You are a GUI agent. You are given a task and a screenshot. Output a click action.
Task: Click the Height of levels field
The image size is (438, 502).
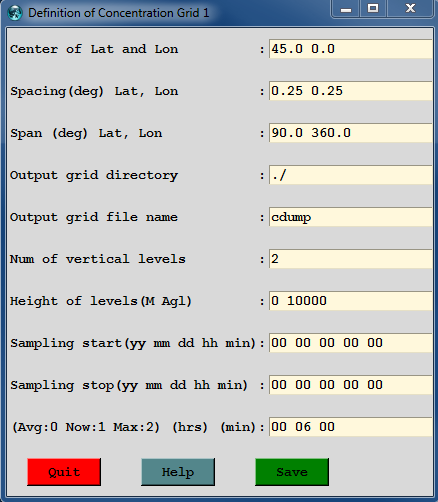[351, 301]
